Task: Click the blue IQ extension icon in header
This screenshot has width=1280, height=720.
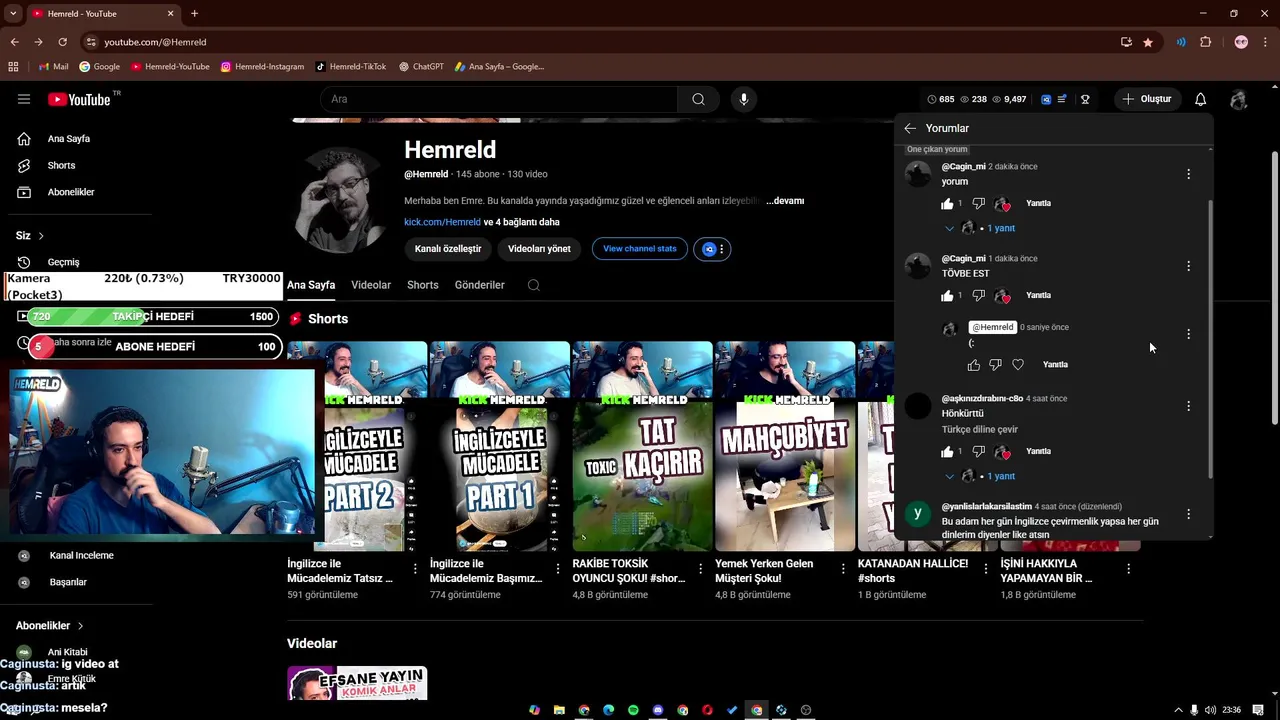Action: pyautogui.click(x=1046, y=99)
